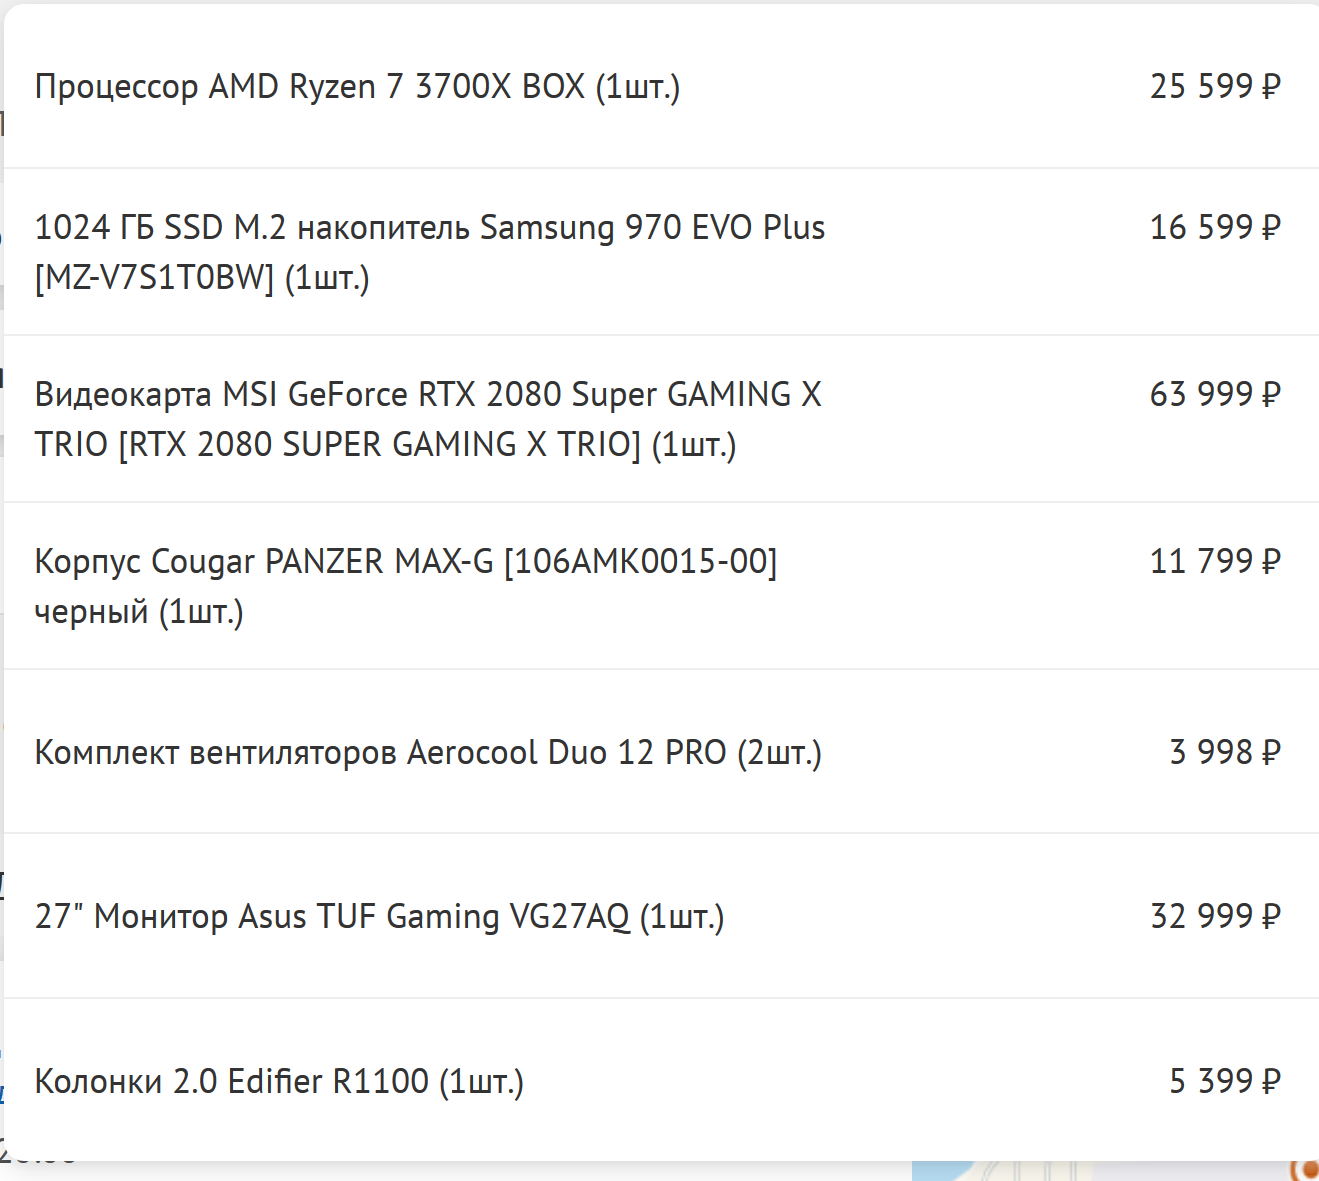Select the 11 799 ₽ case price
This screenshot has width=1319, height=1181.
pos(1214,562)
